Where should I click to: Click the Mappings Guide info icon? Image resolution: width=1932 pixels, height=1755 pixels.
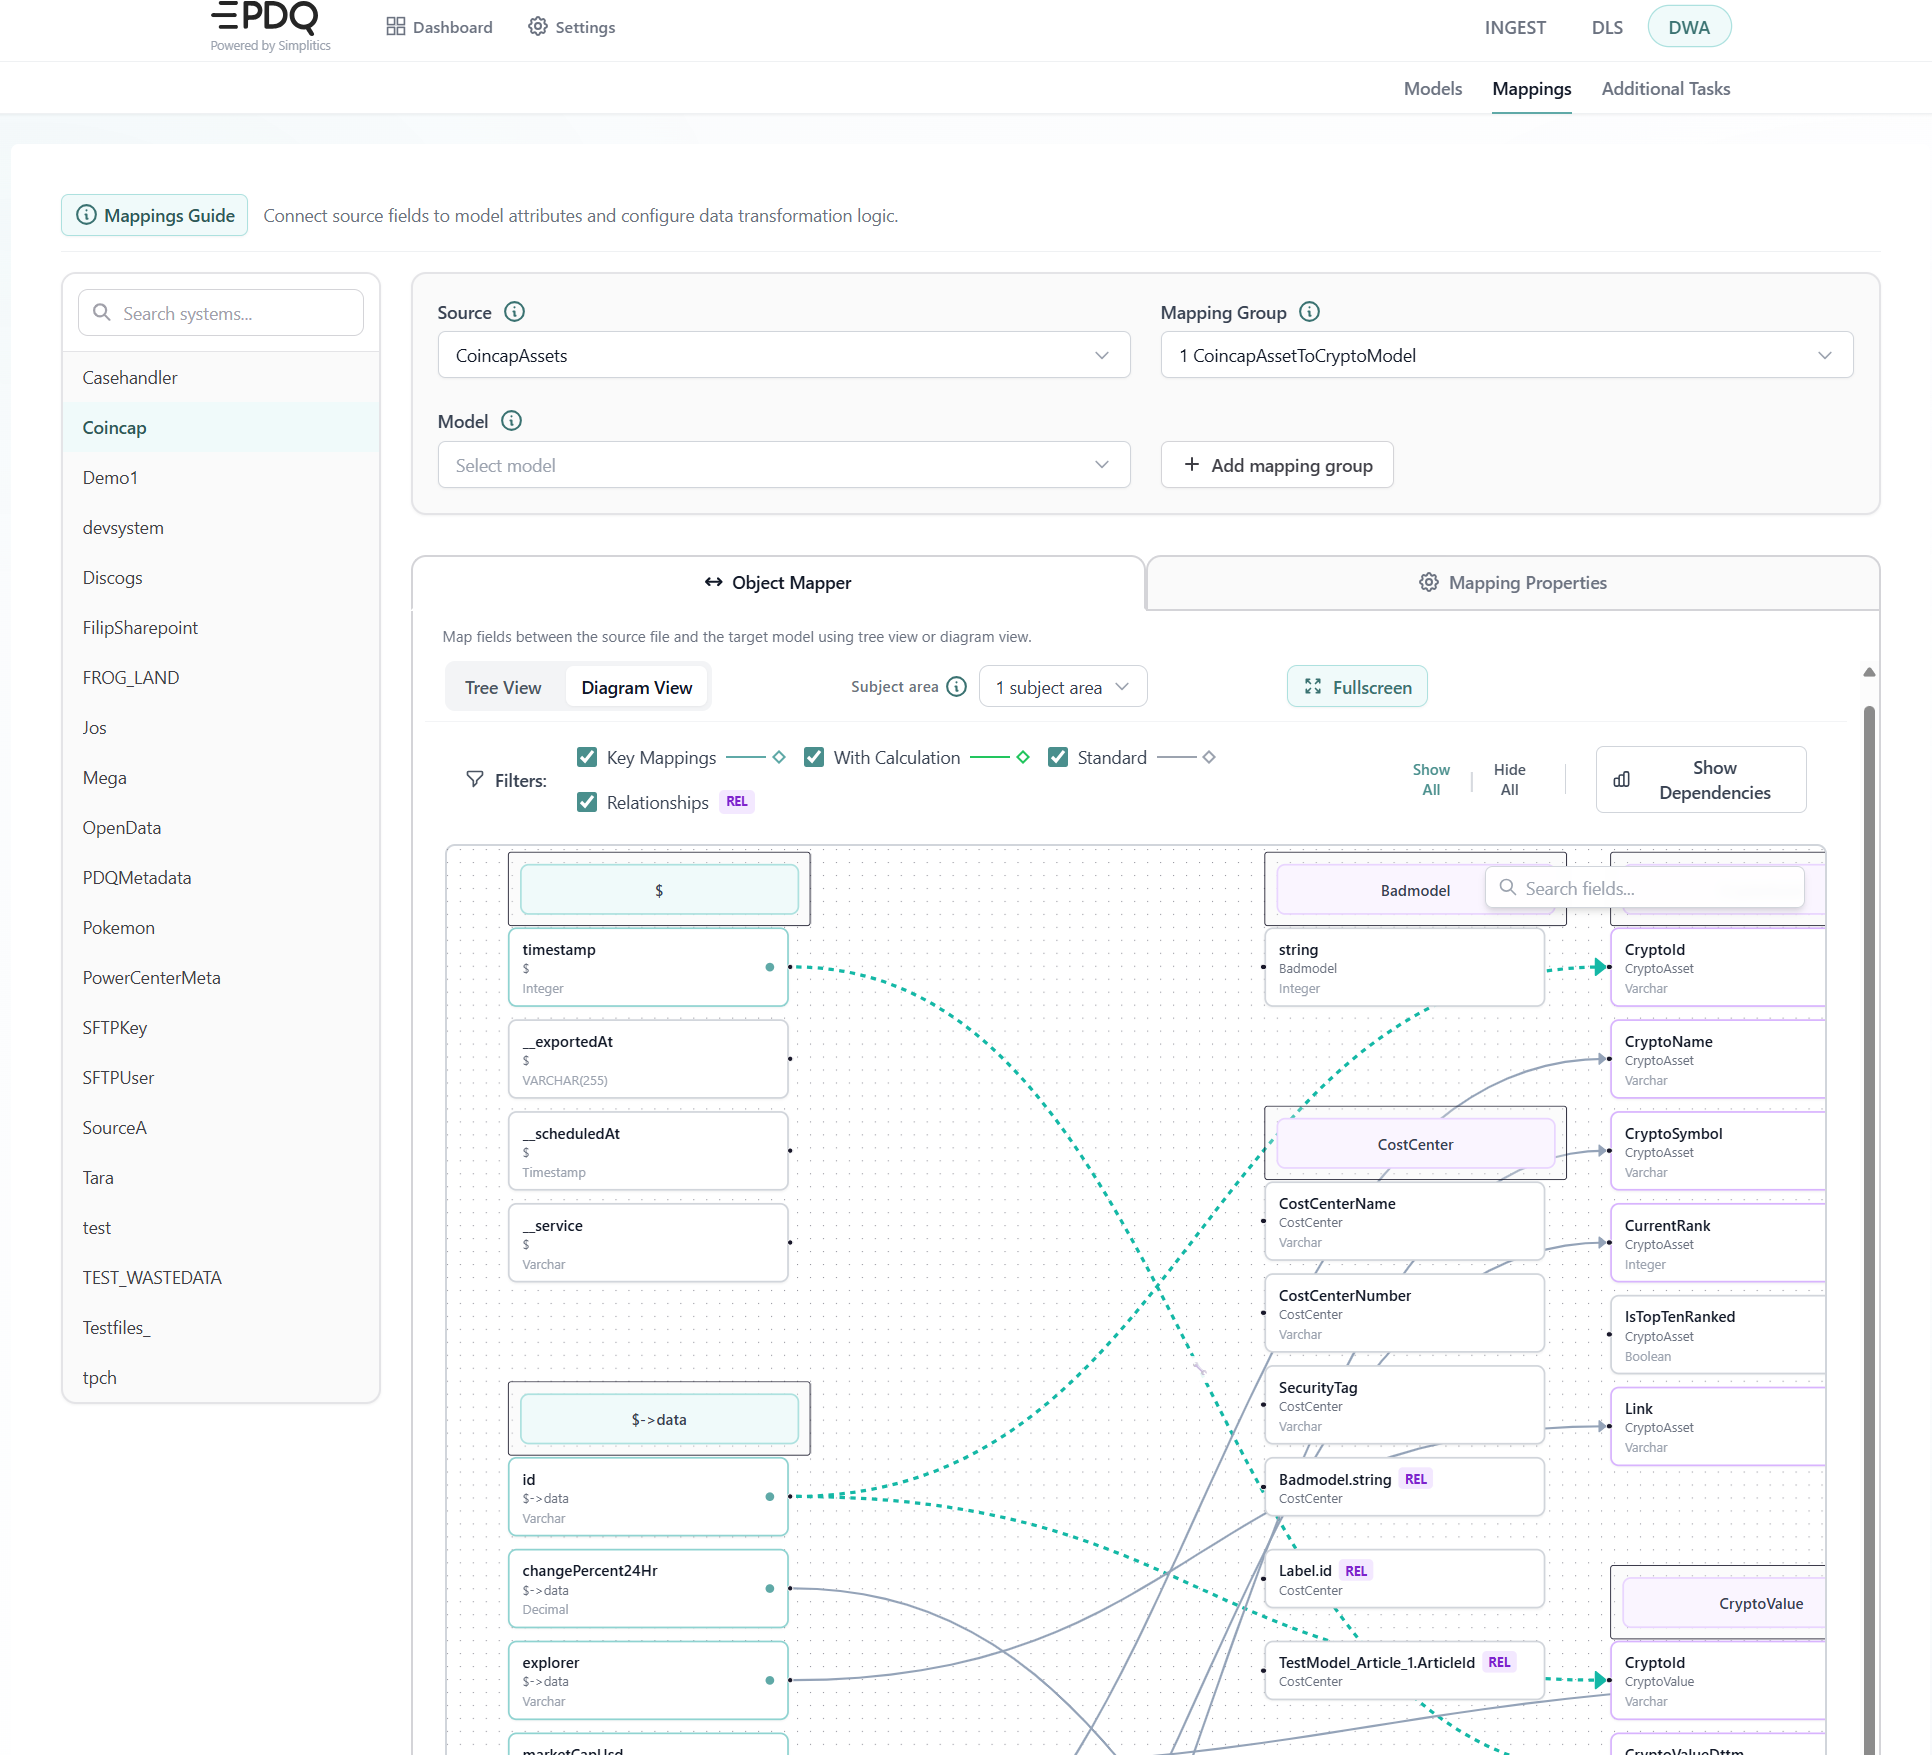pos(87,215)
